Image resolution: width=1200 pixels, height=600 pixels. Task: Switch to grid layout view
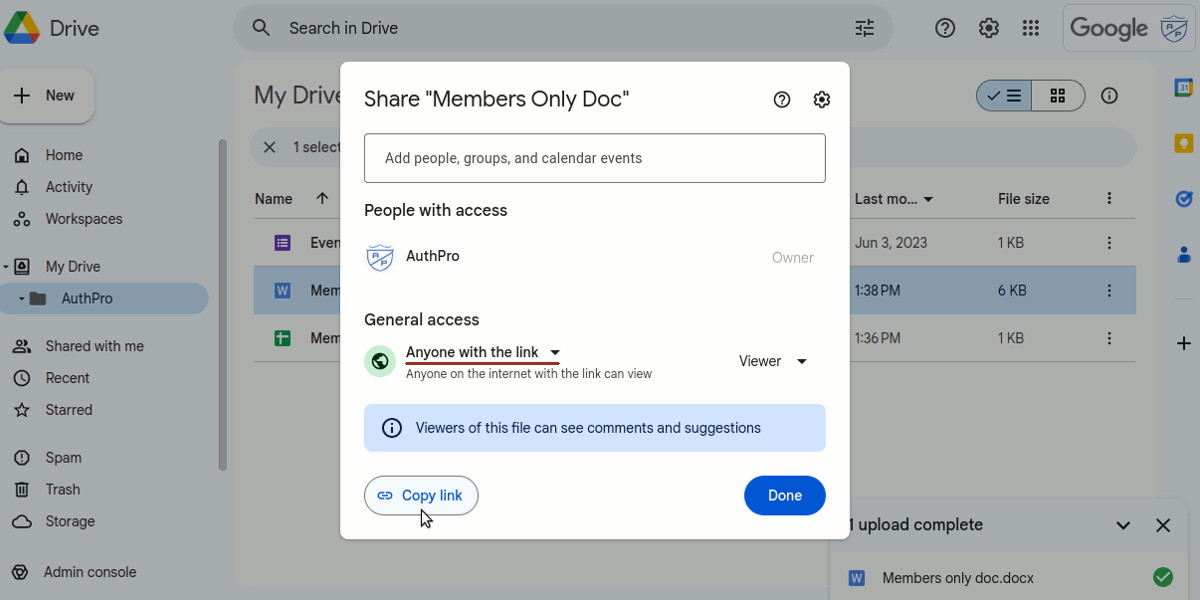tap(1058, 96)
